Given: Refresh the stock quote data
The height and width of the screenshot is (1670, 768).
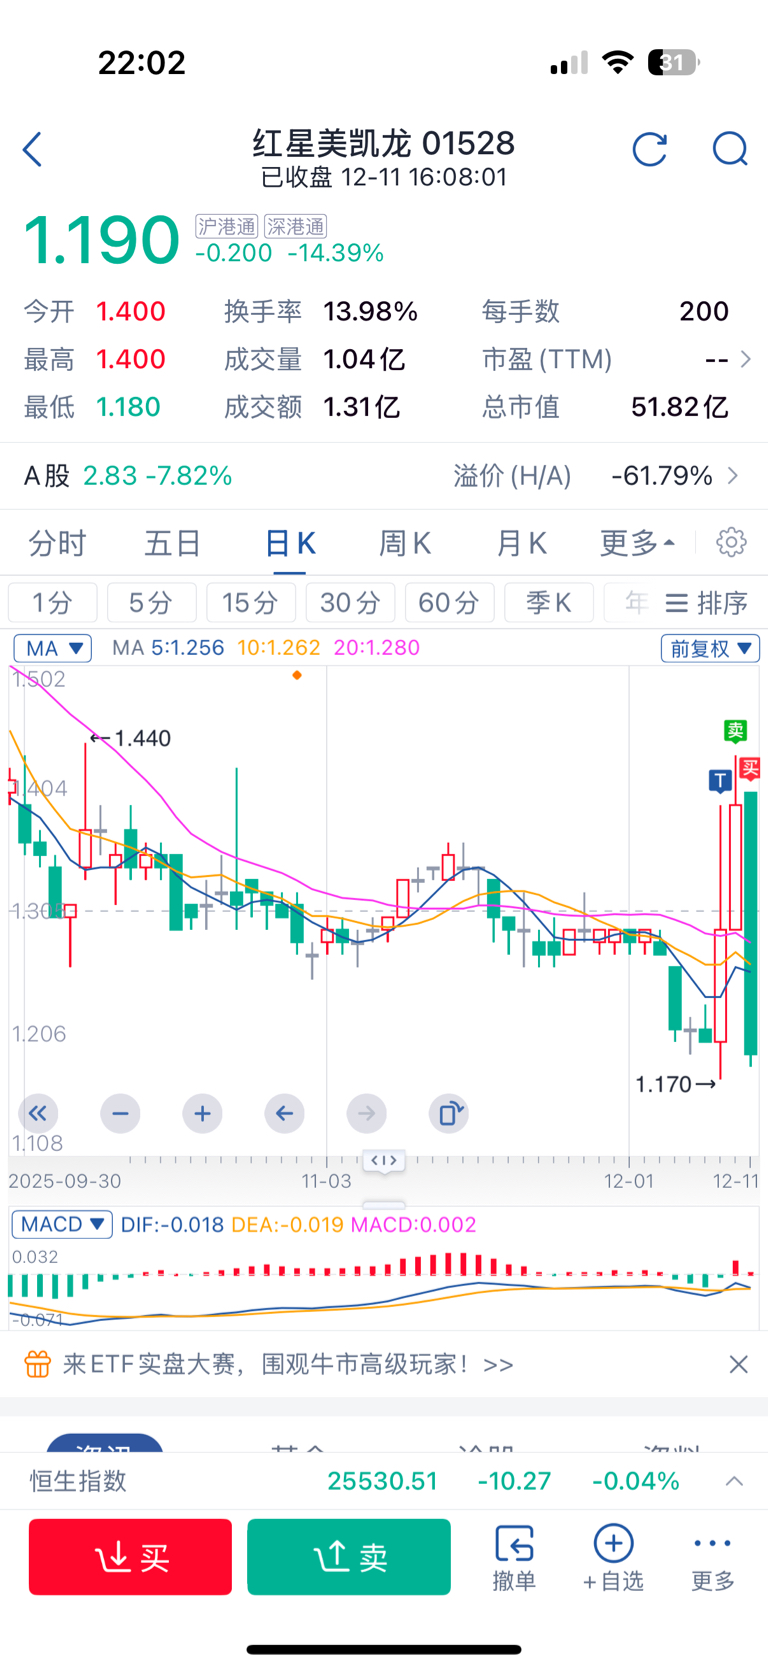Looking at the screenshot, I should point(649,150).
